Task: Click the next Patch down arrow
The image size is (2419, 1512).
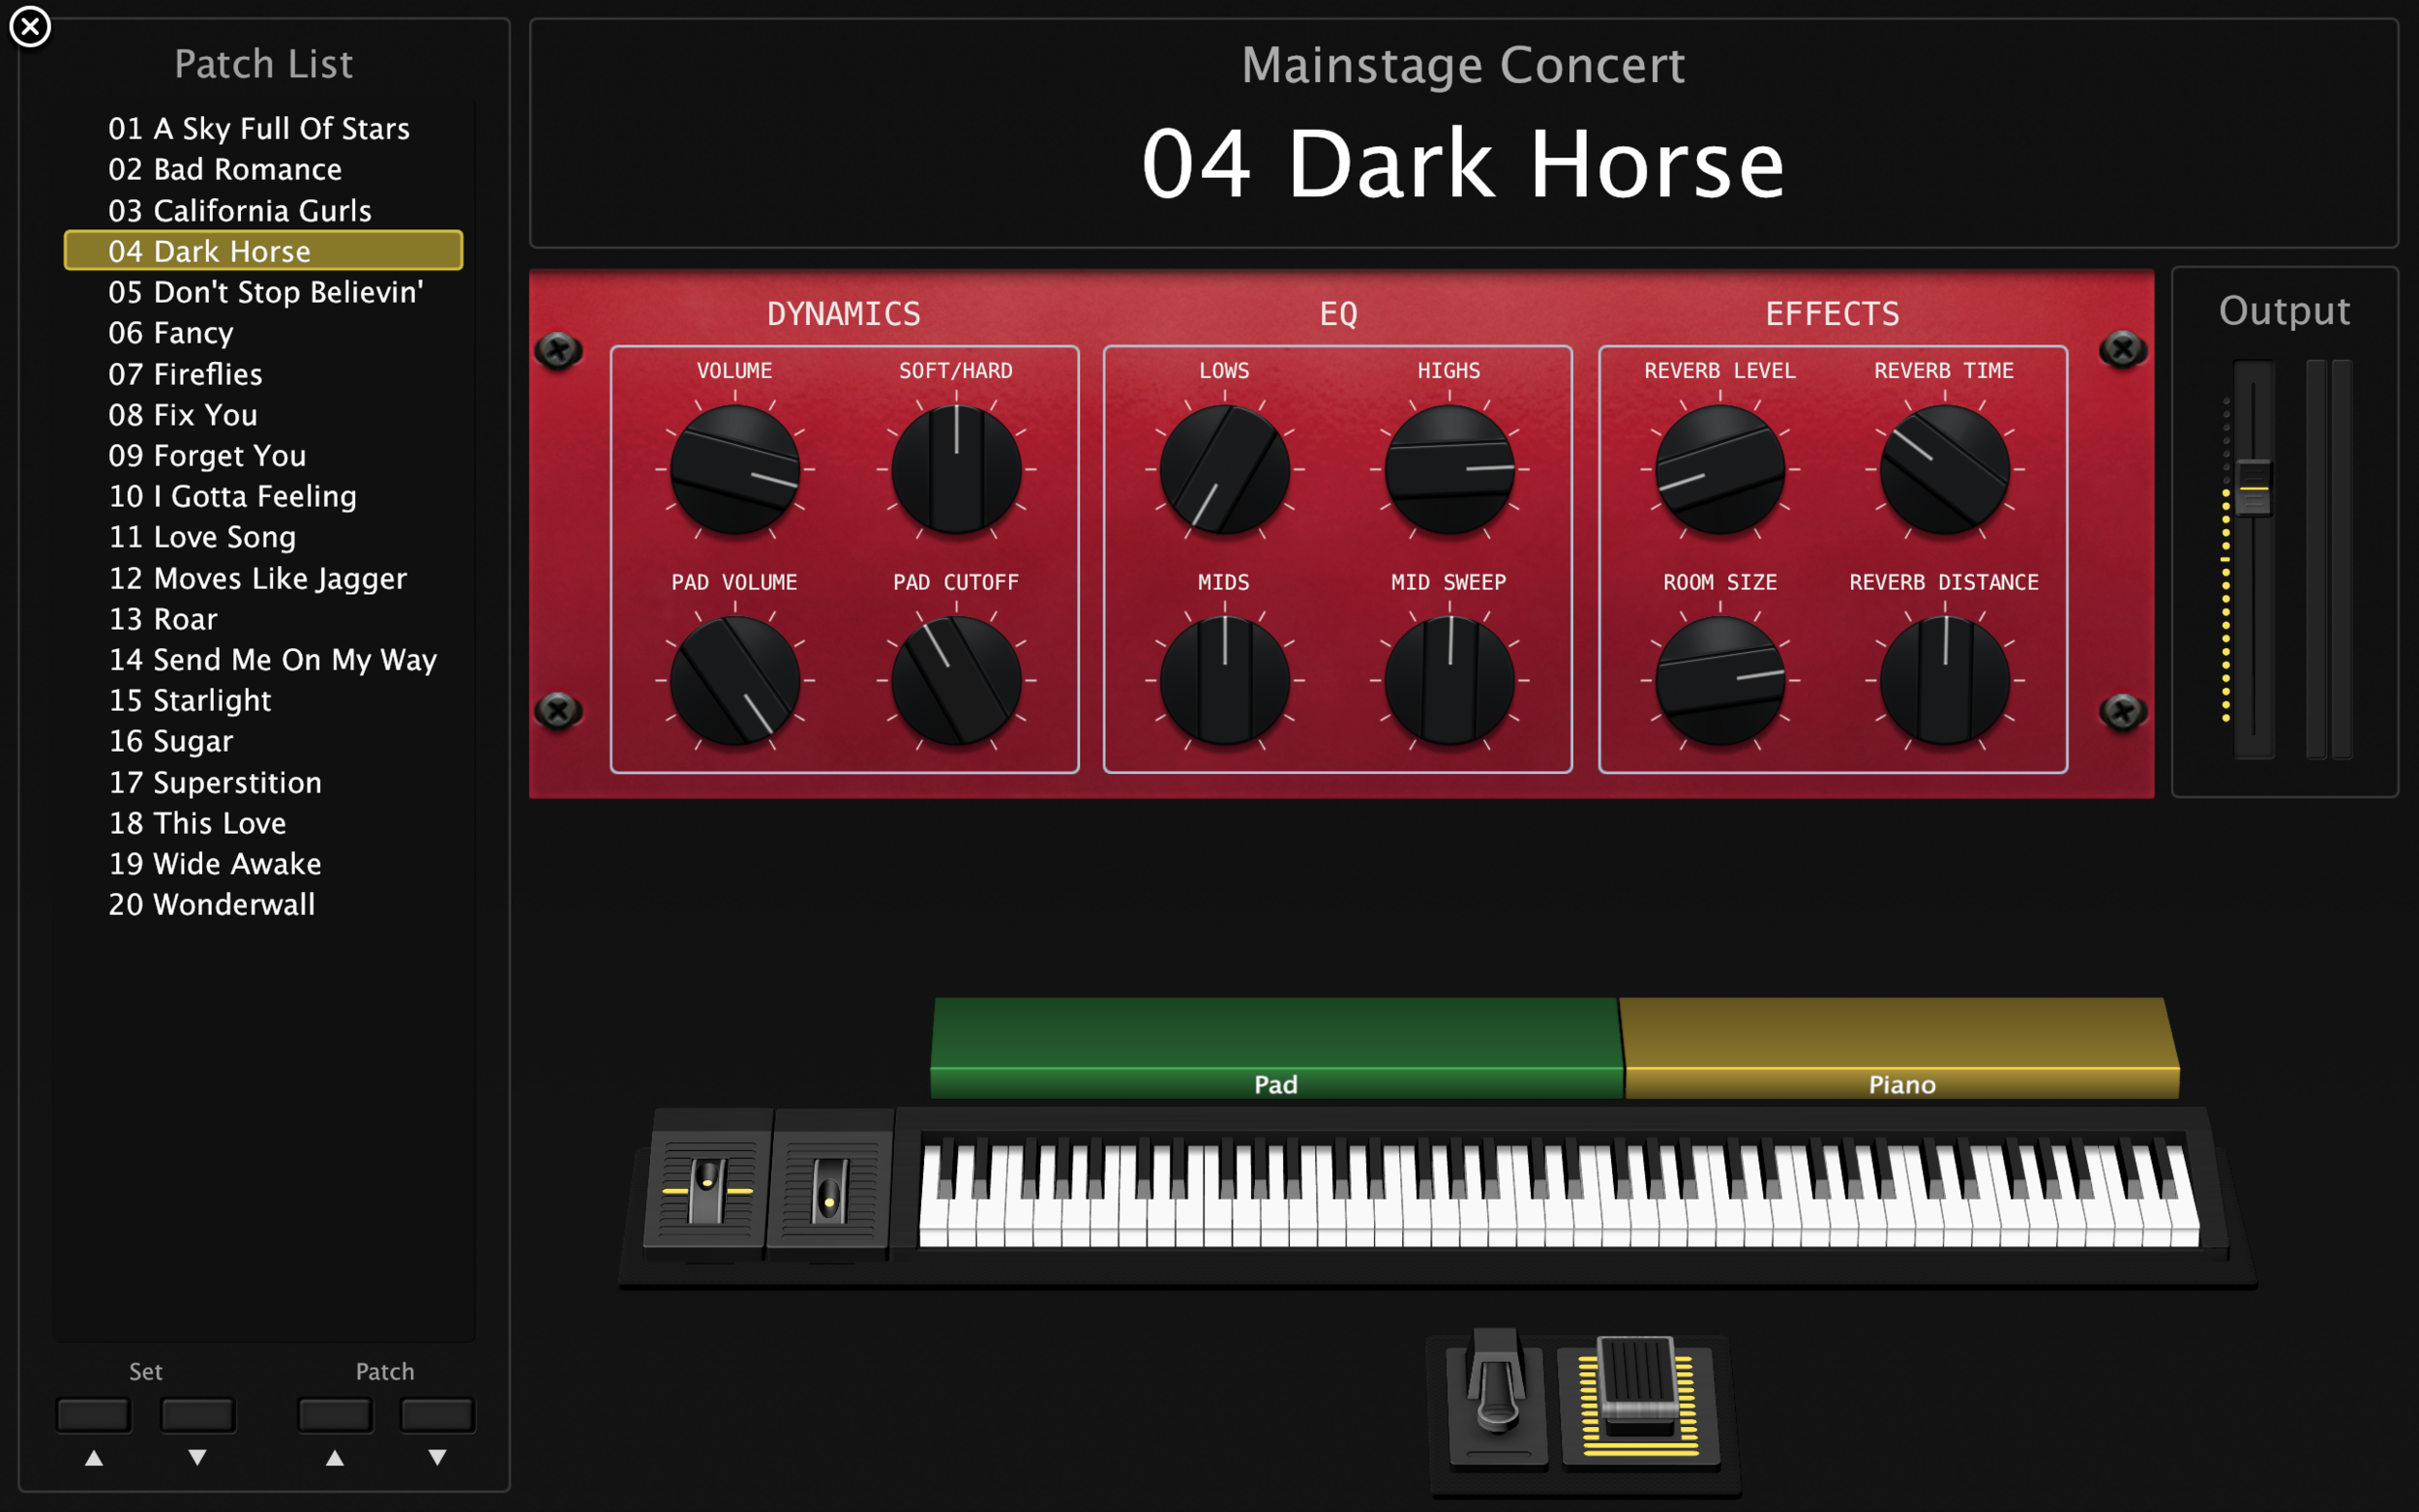Action: tap(437, 1415)
